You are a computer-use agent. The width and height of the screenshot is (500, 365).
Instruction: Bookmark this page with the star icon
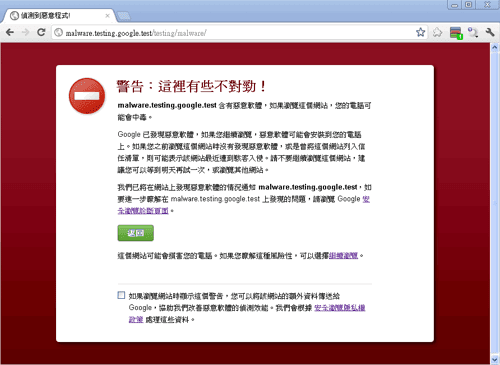tap(421, 32)
